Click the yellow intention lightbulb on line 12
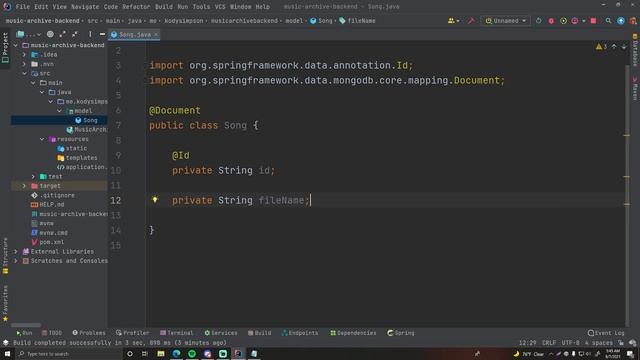This screenshot has height=360, width=640. click(155, 200)
